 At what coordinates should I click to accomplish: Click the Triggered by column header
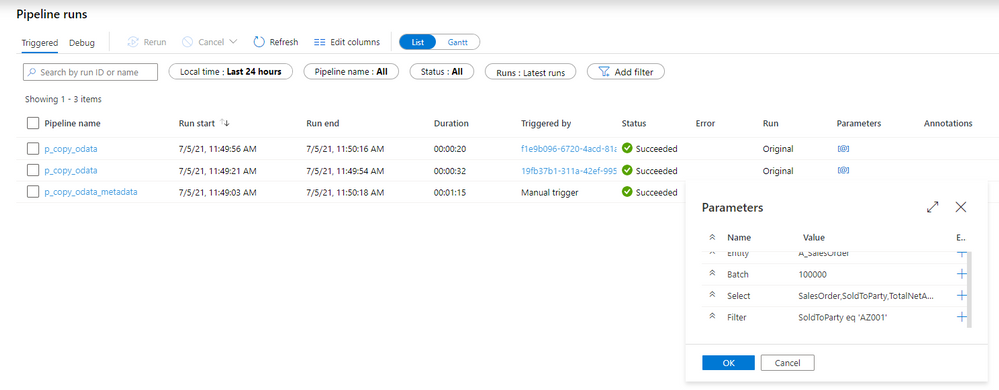pos(546,123)
